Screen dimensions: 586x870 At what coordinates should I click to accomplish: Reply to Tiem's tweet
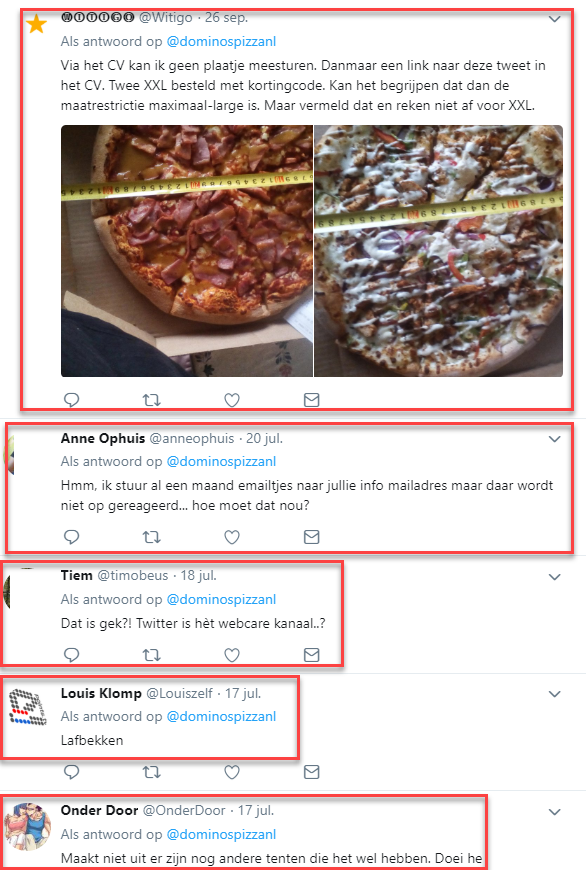72,655
